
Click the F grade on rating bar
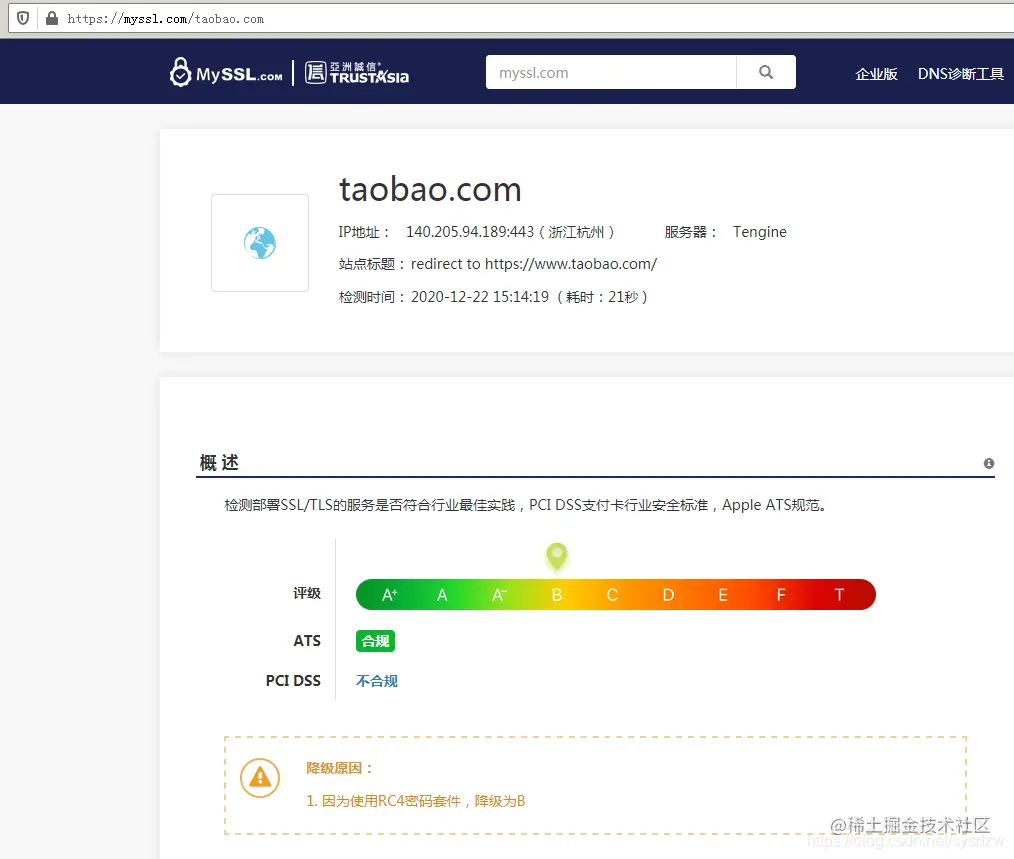pos(781,594)
